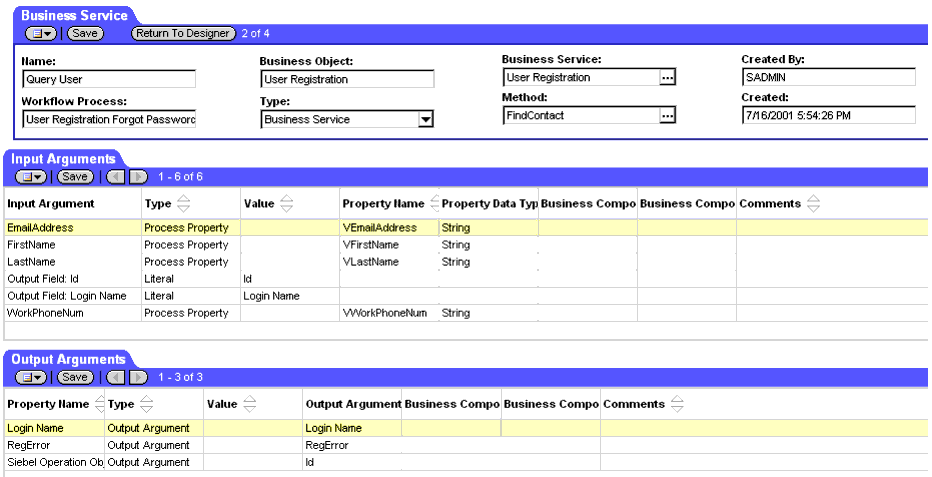932x477 pixels.
Task: Click the Created By field SADMIN
Action: pos(829,77)
